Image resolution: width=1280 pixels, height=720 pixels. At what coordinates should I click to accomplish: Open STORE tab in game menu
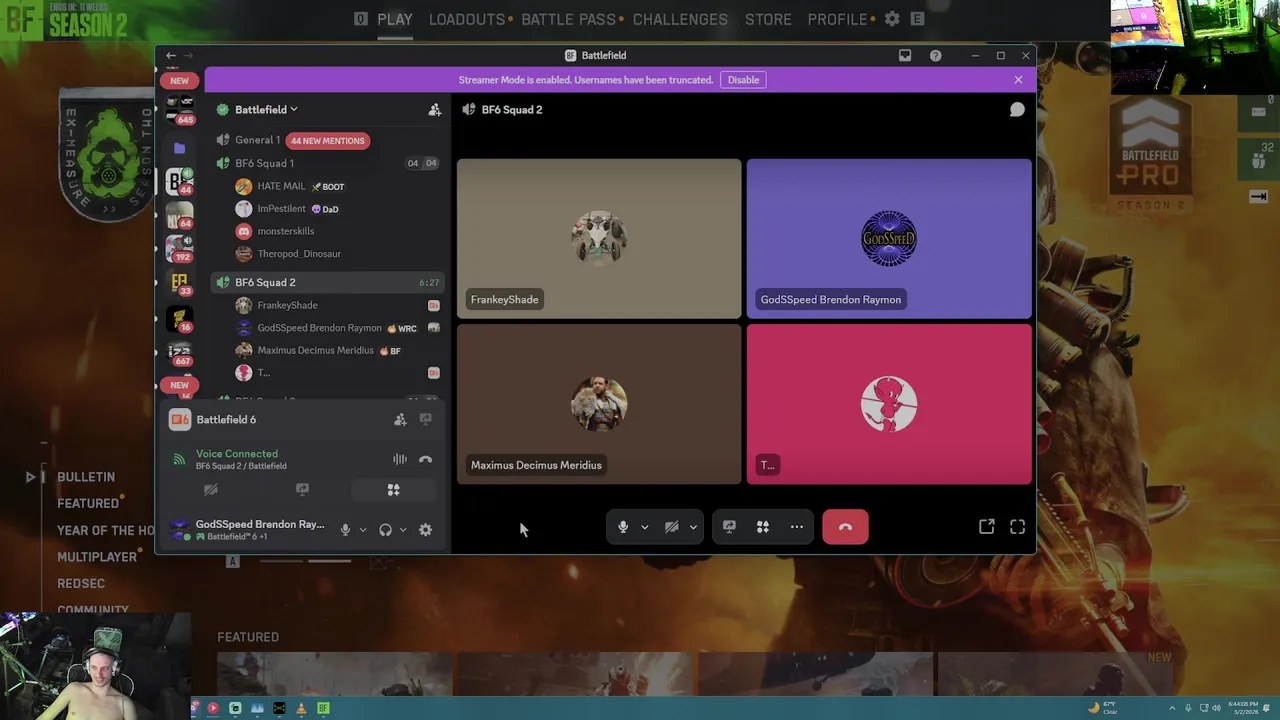768,19
